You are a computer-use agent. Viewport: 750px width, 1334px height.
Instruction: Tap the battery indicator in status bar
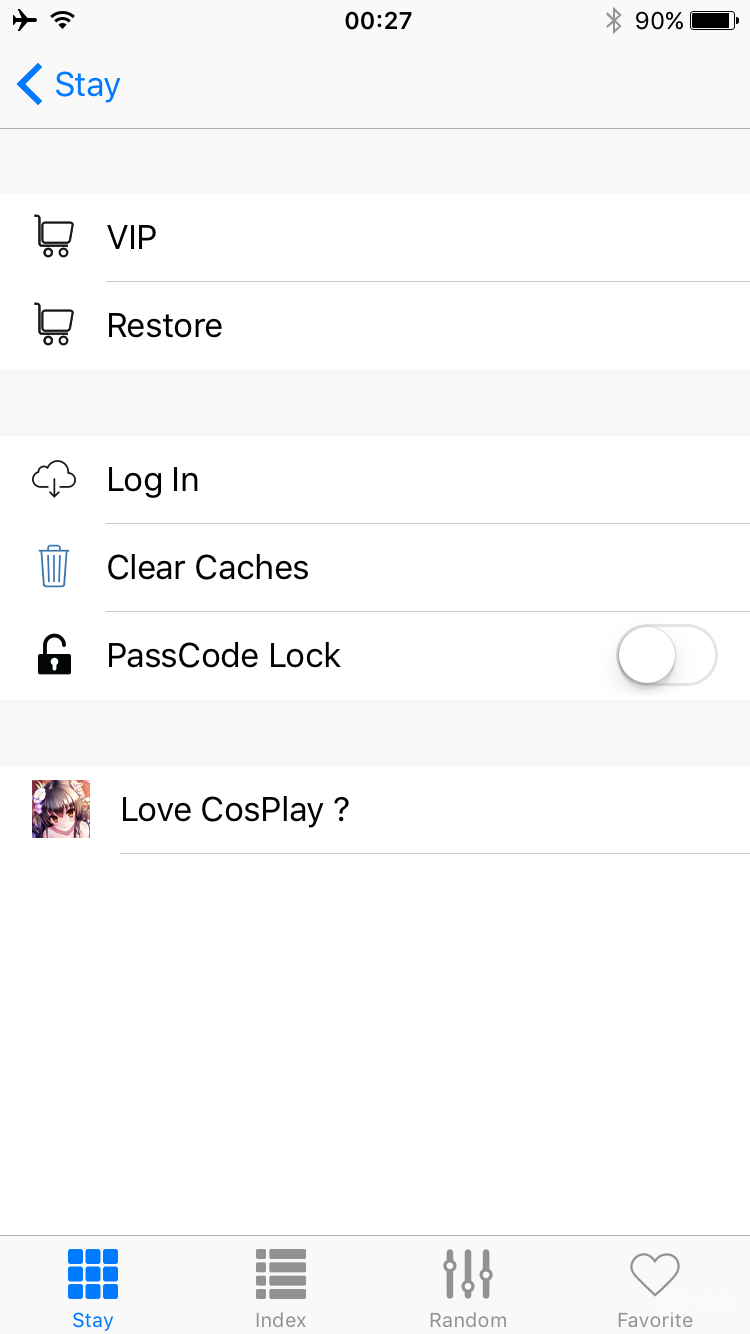714,21
